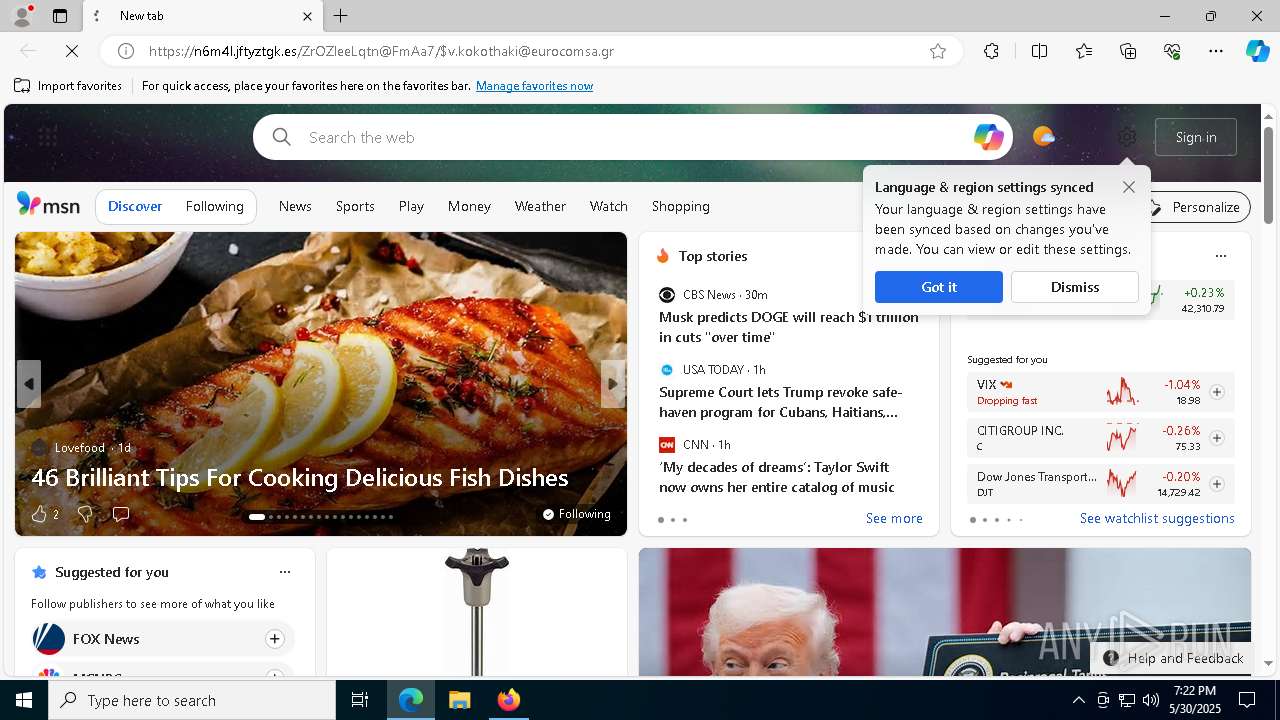The image size is (1280, 720).
Task: Add Dow Jones Transport to watchlist
Action: pos(1216,484)
